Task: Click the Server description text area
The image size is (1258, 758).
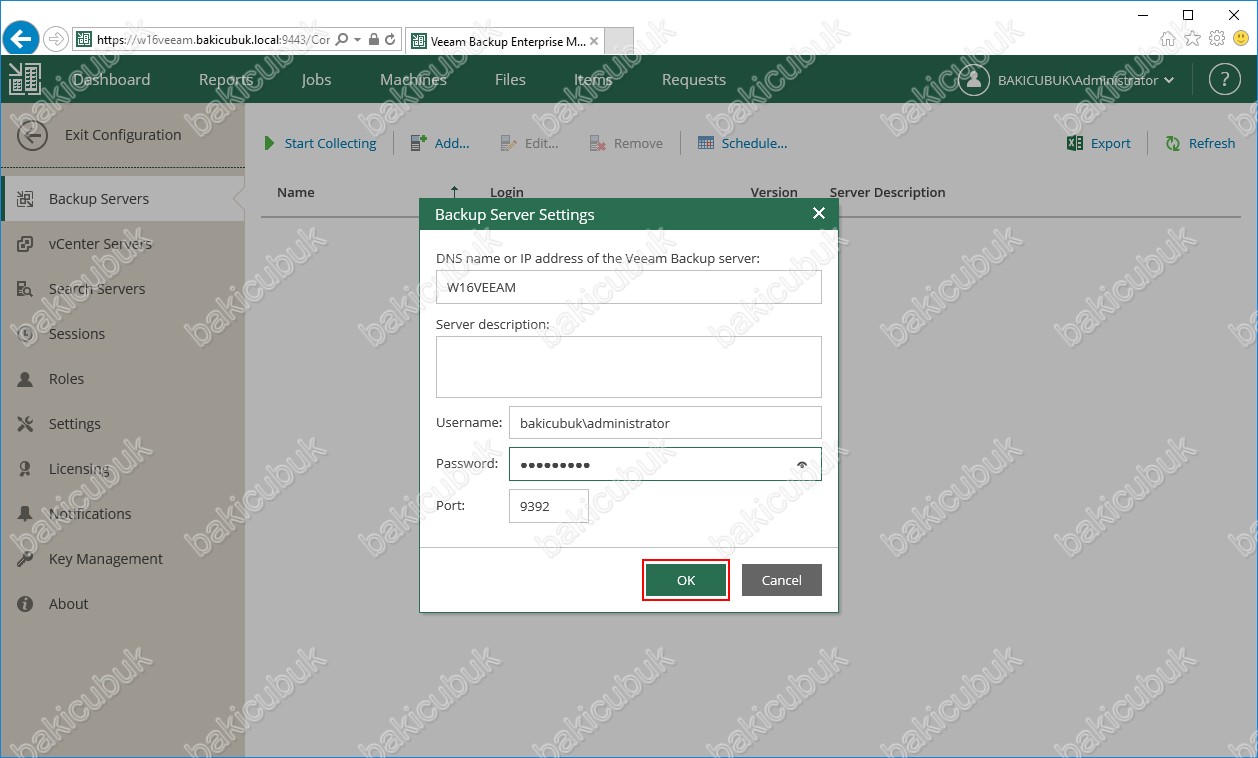Action: pos(629,367)
